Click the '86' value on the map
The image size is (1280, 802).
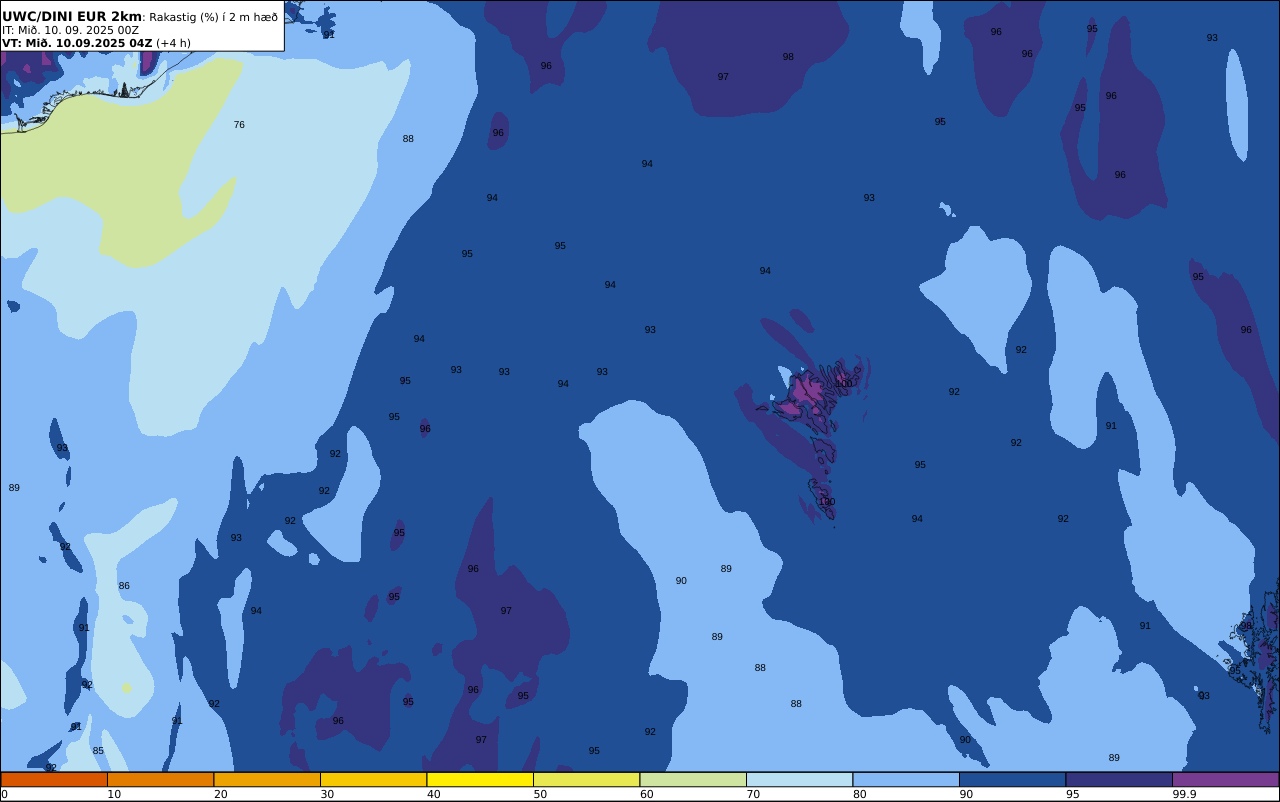pos(124,586)
